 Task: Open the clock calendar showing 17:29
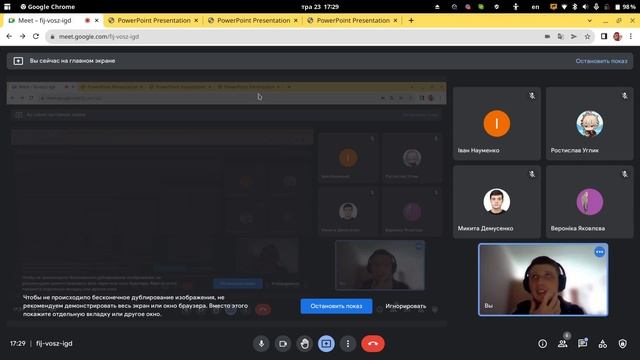320,7
